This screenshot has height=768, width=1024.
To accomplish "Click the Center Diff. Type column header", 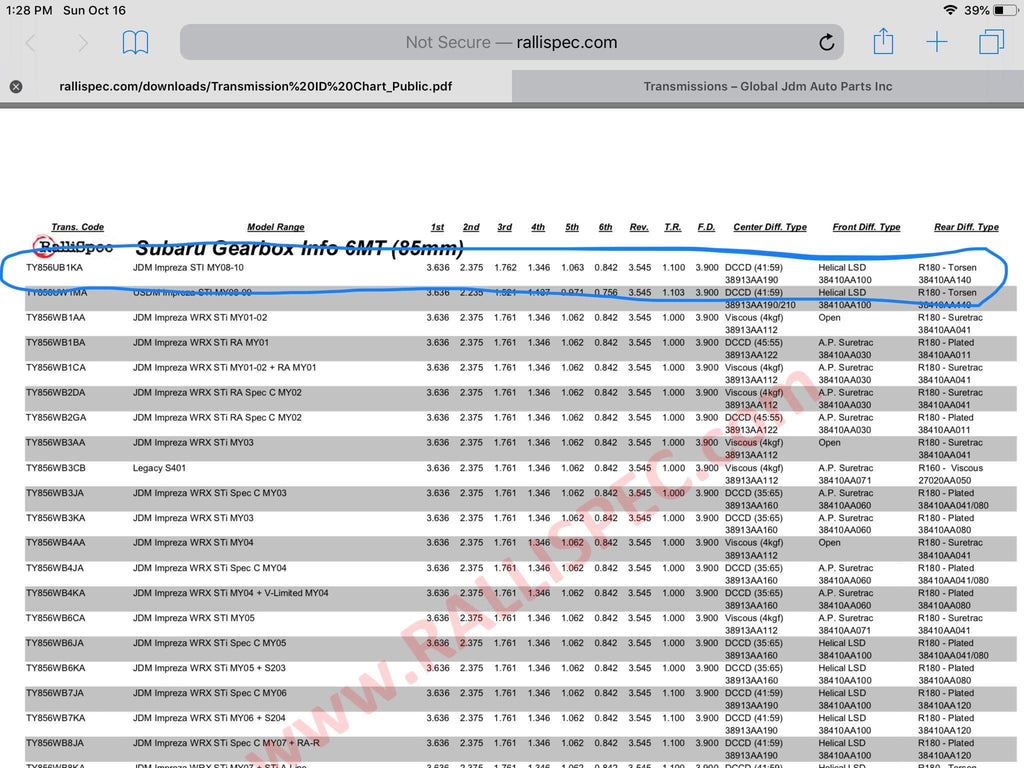I will pyautogui.click(x=769, y=227).
